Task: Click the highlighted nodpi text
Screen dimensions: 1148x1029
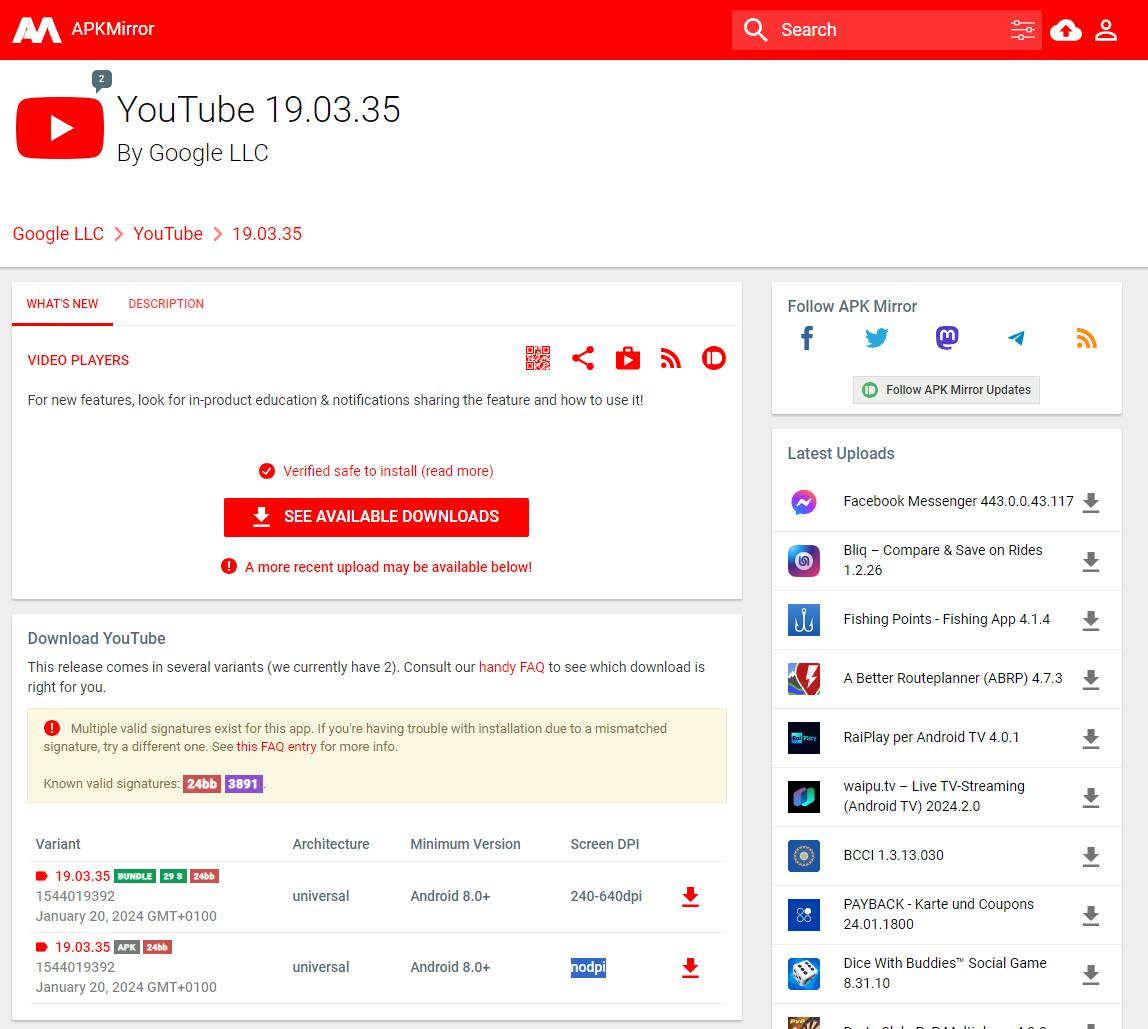Action: (588, 967)
